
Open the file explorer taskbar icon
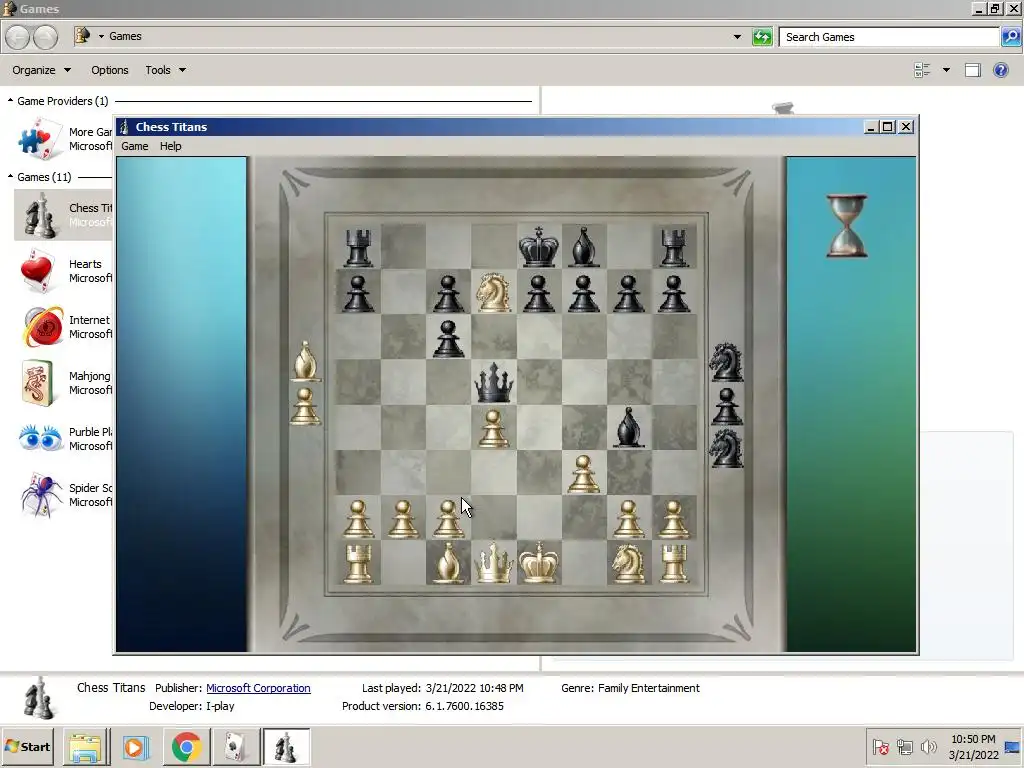[86, 747]
